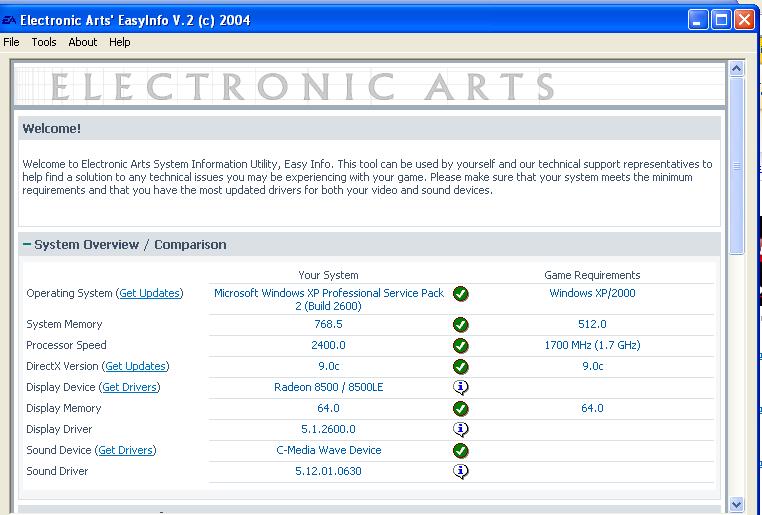Click the 5.1.2600.0 display driver value
This screenshot has height=515, width=762.
(328, 429)
